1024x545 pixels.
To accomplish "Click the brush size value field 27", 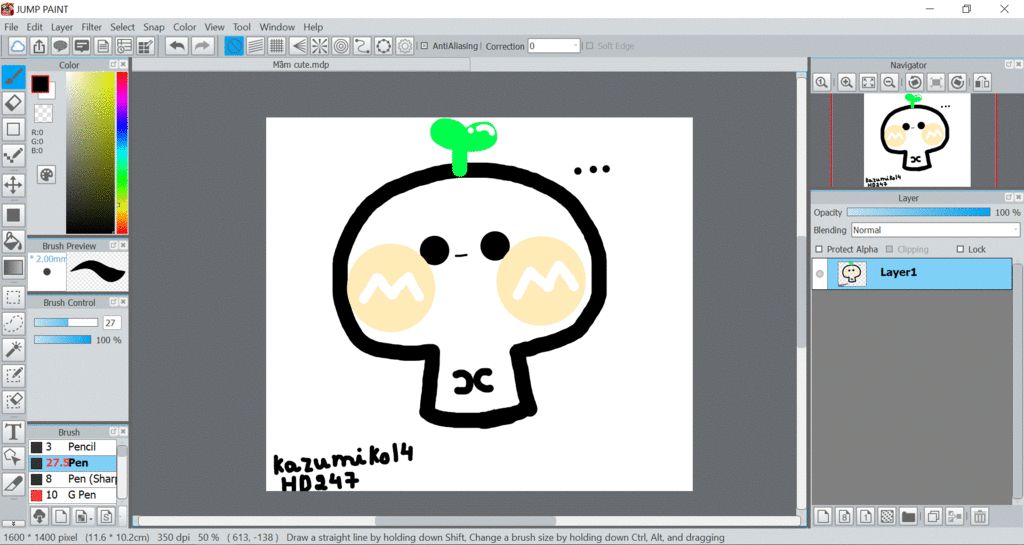I will [x=112, y=322].
